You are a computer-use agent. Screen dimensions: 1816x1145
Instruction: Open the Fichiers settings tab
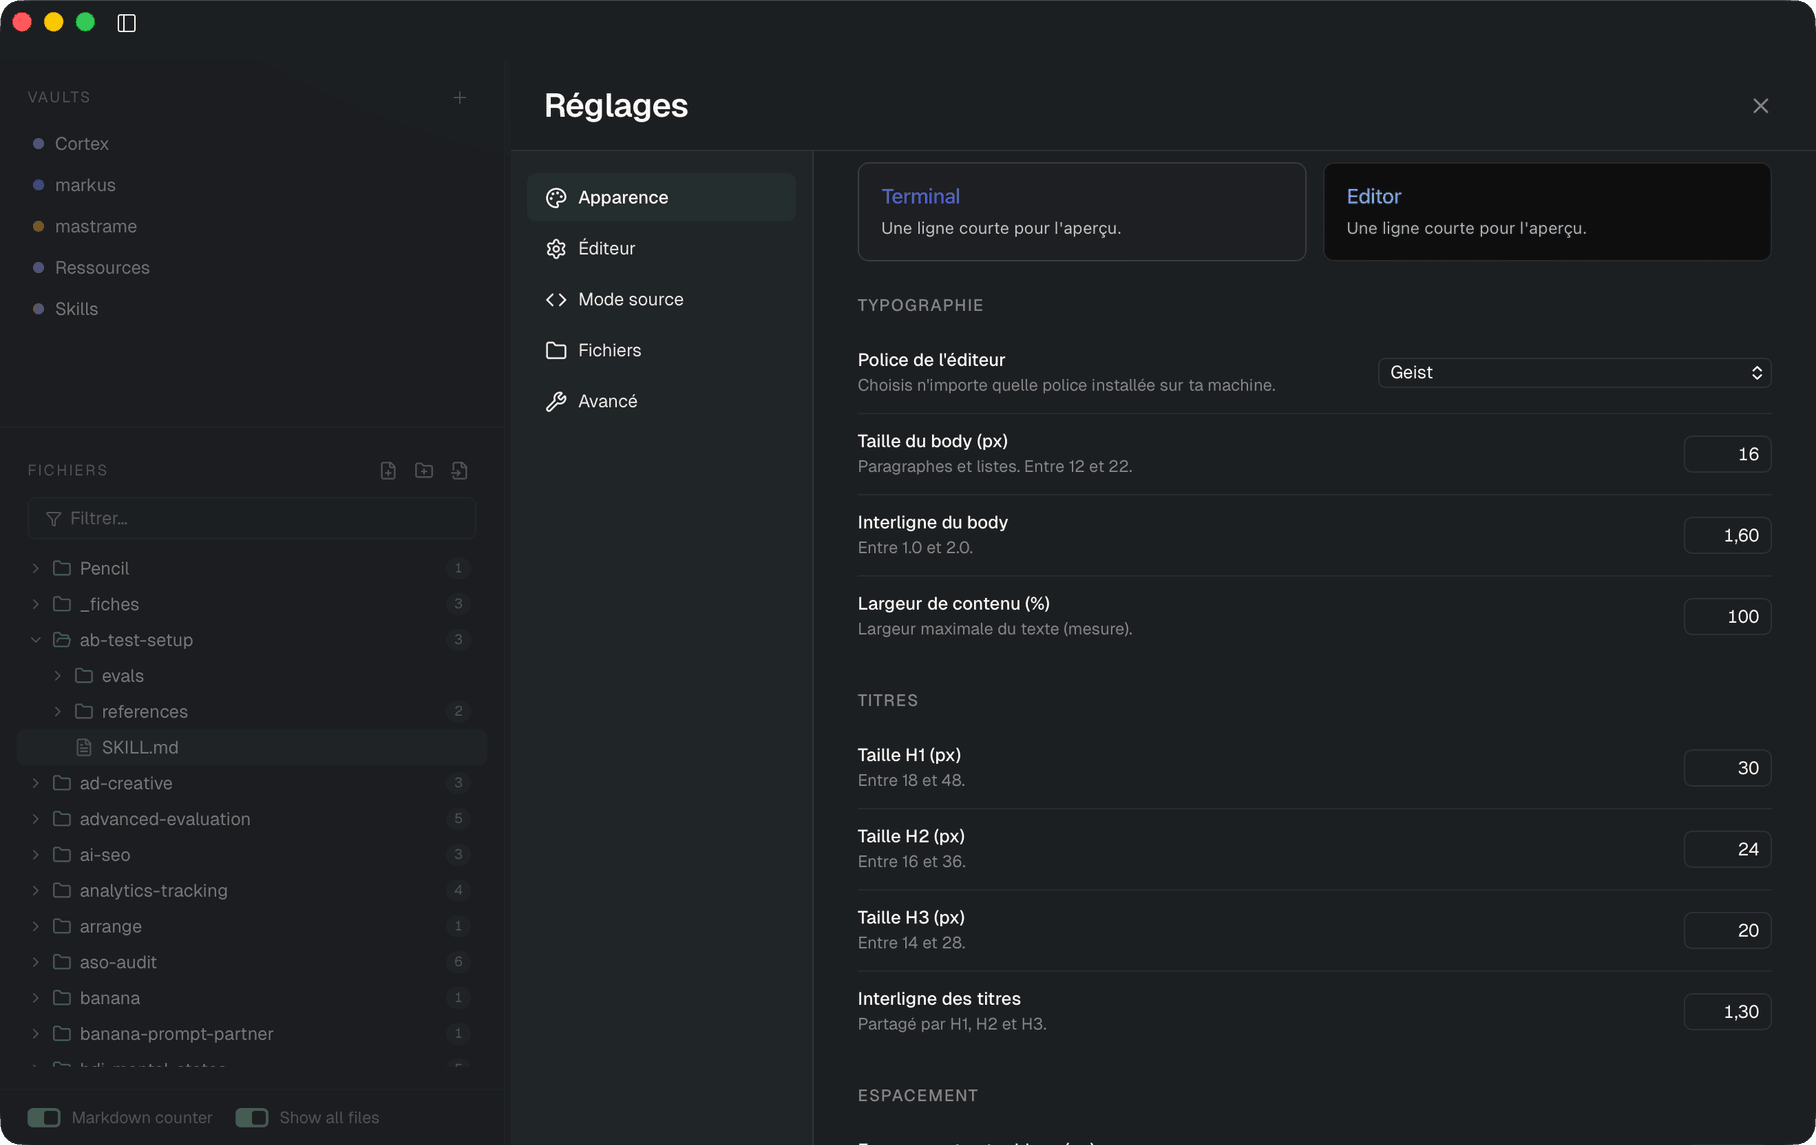[x=661, y=350]
